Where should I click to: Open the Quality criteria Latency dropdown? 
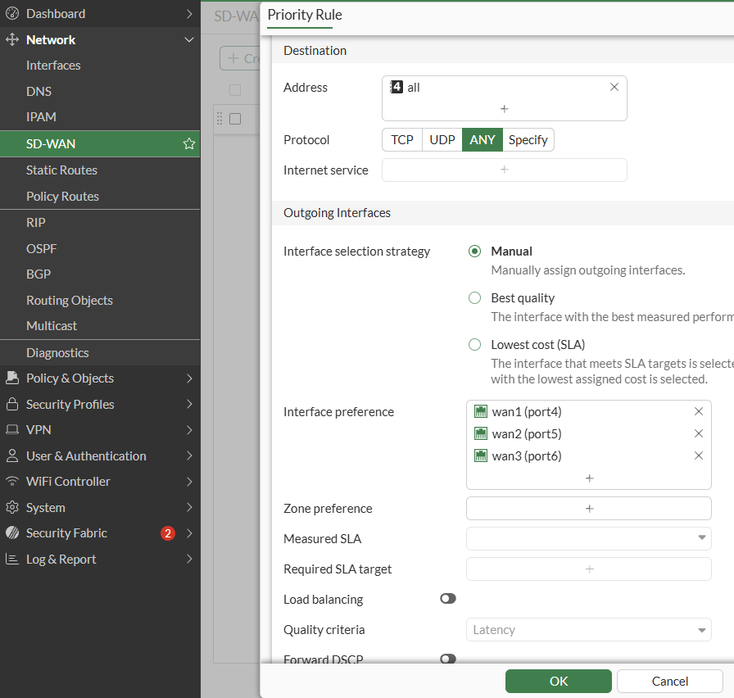coord(589,630)
